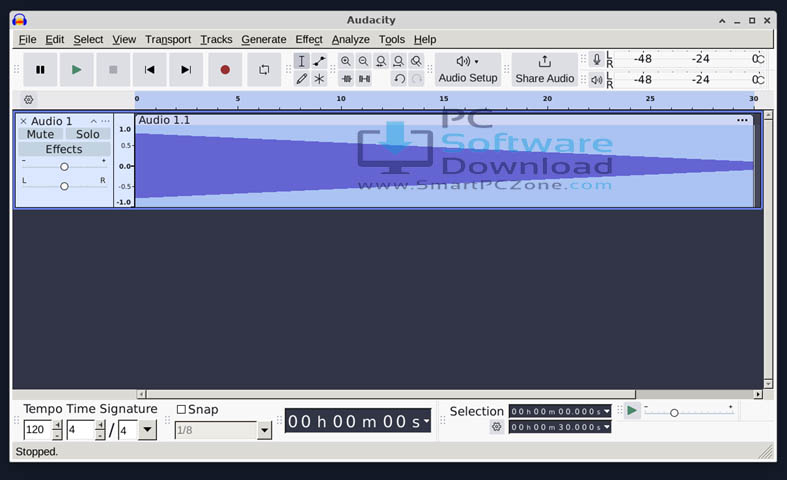Silence audio selection icon
This screenshot has width=787, height=480.
(364, 79)
